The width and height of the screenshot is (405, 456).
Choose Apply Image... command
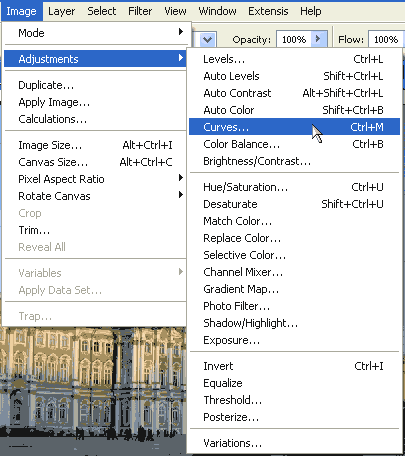(x=95, y=102)
